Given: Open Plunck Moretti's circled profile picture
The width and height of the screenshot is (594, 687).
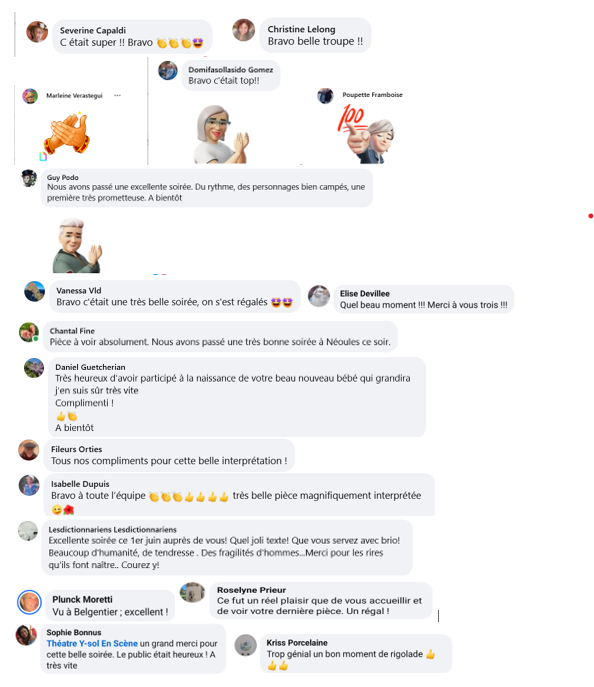Looking at the screenshot, I should pos(29,602).
